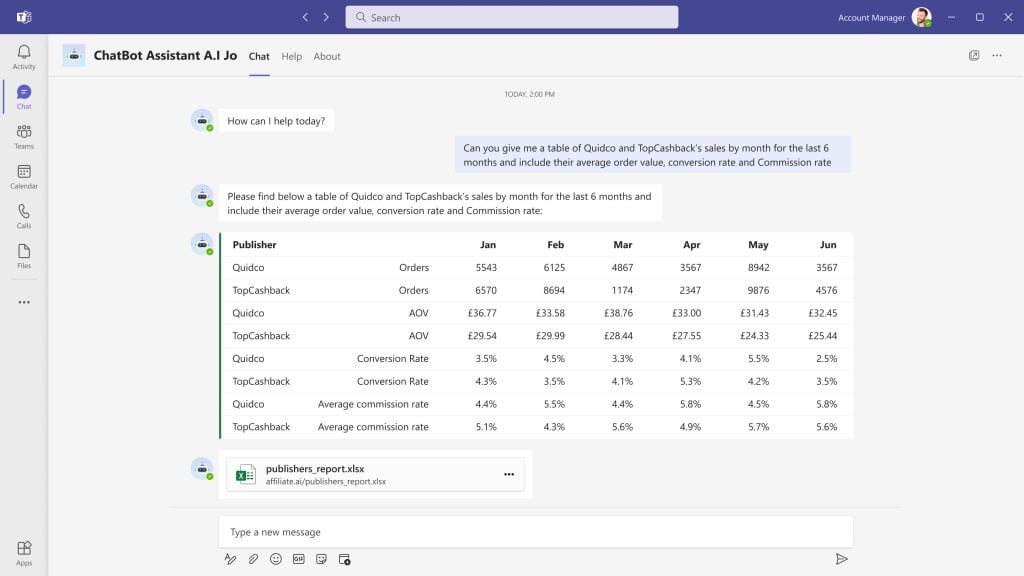The height and width of the screenshot is (576, 1024).
Task: Click the Quidco Conversion Rate May value 5.5%
Action: [758, 359]
